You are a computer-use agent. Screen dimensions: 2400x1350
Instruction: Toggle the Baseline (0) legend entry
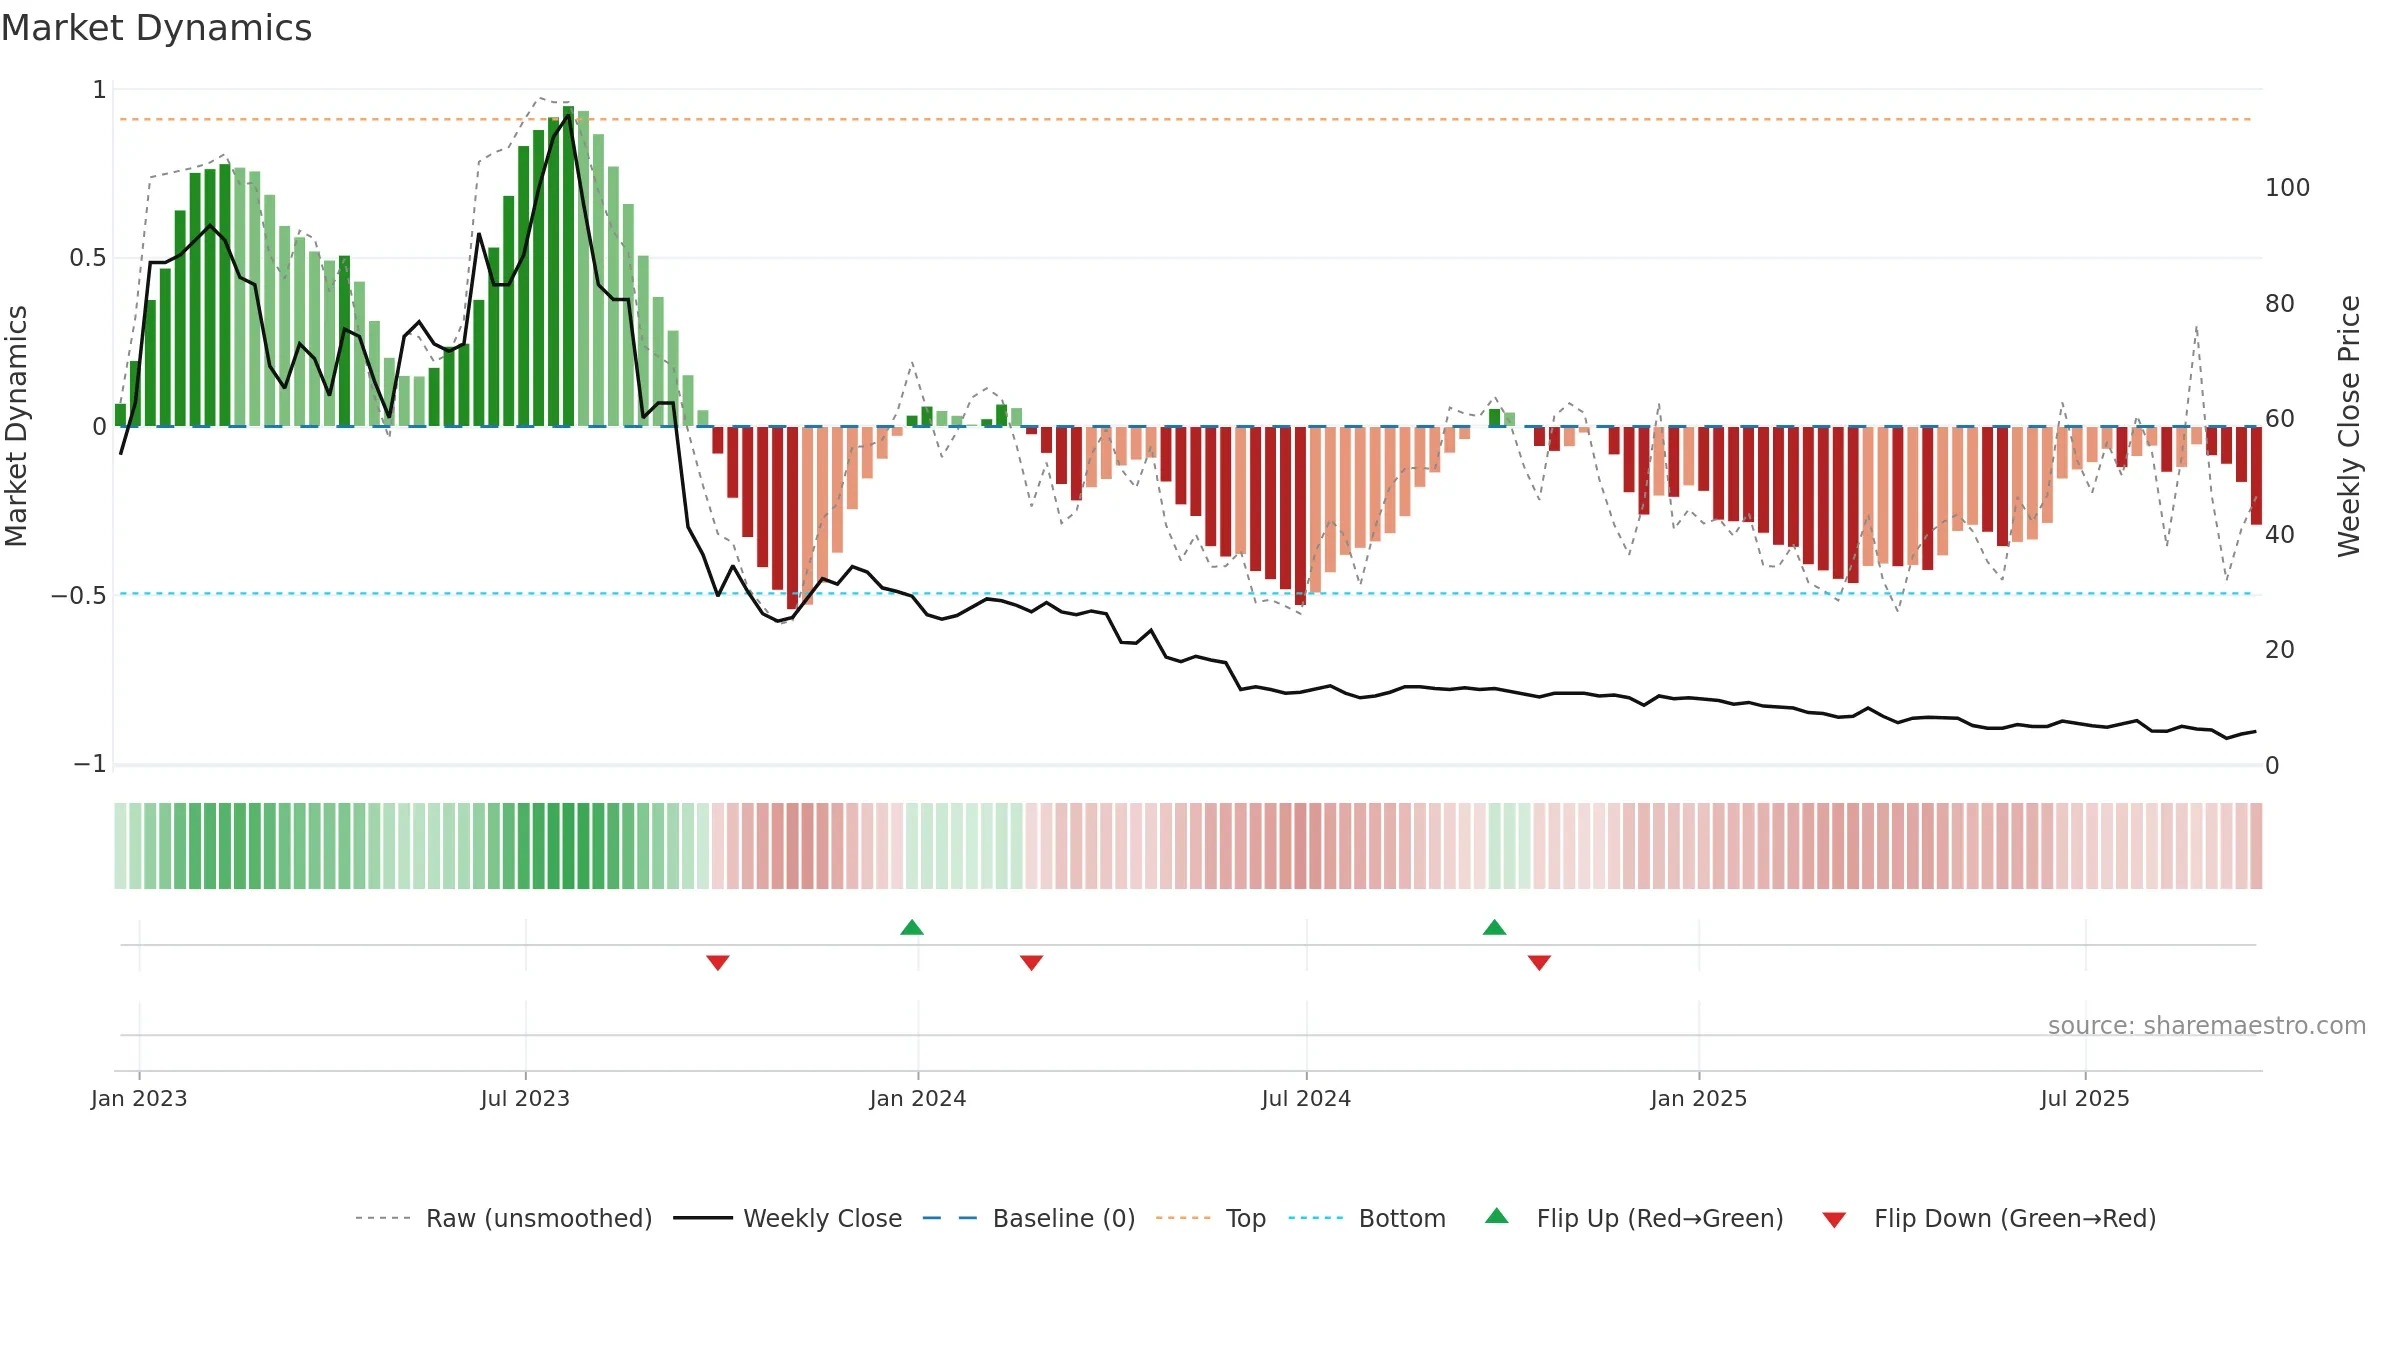pos(1029,1218)
